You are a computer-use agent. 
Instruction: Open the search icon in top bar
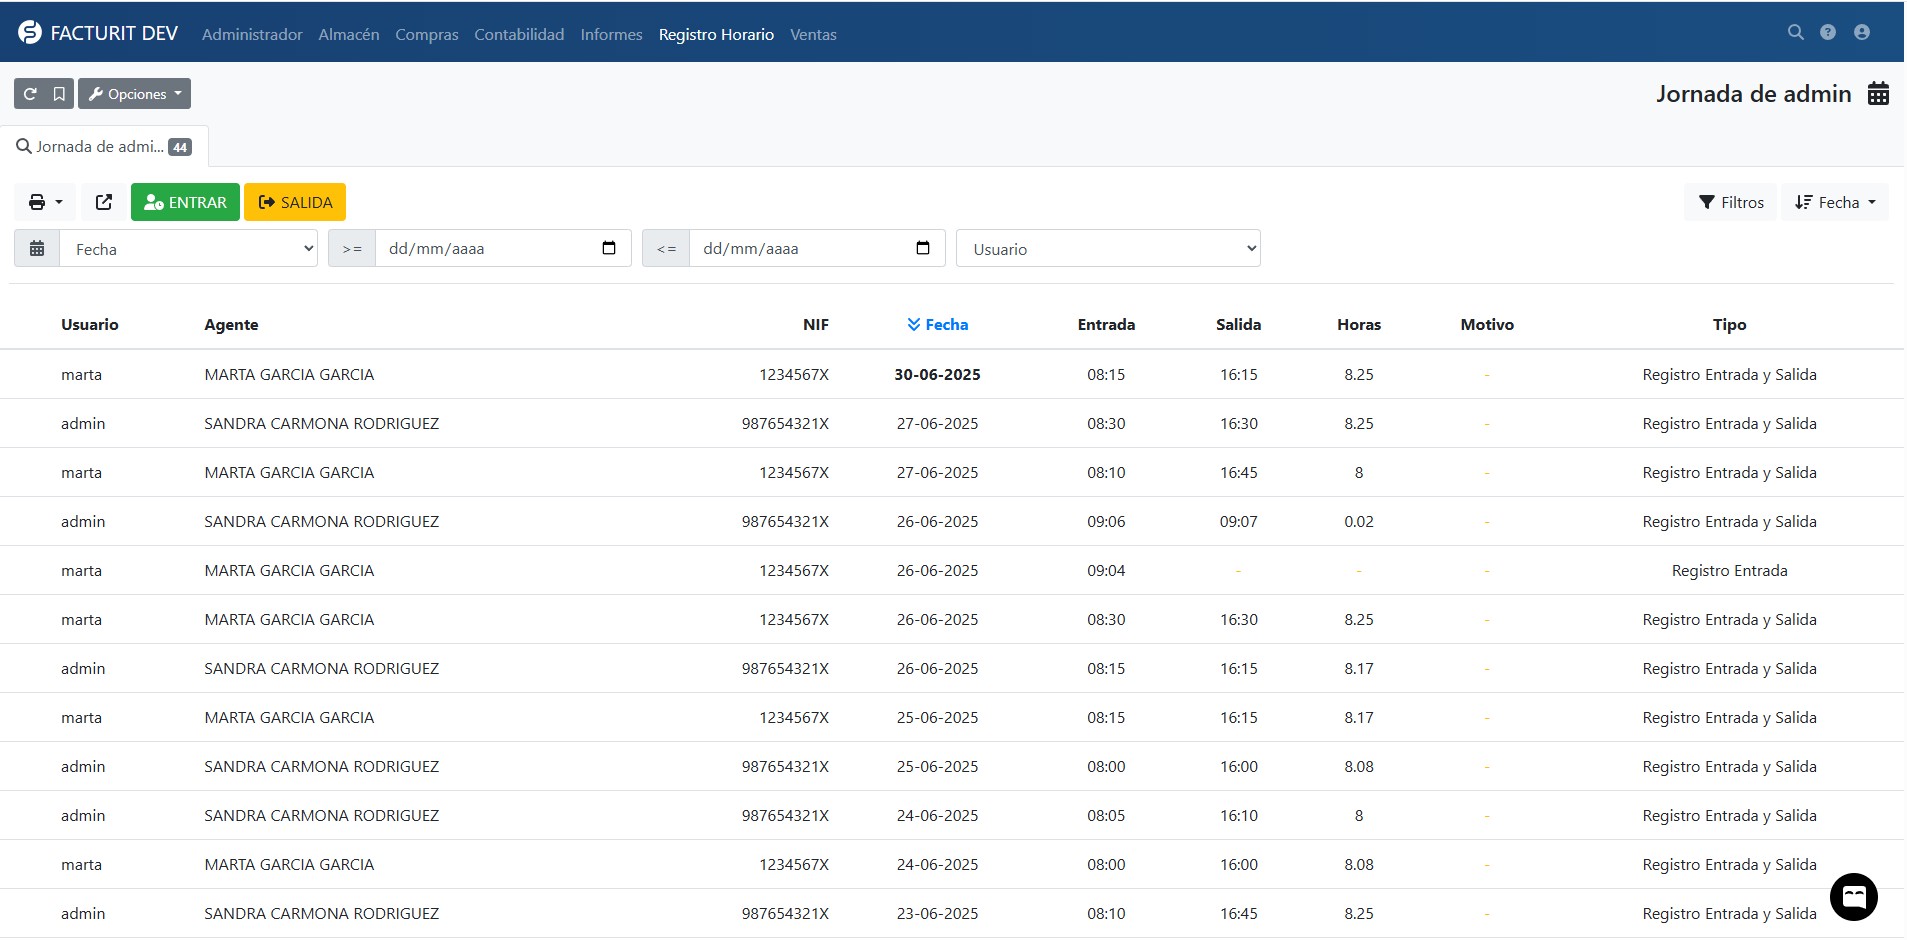pyautogui.click(x=1795, y=33)
